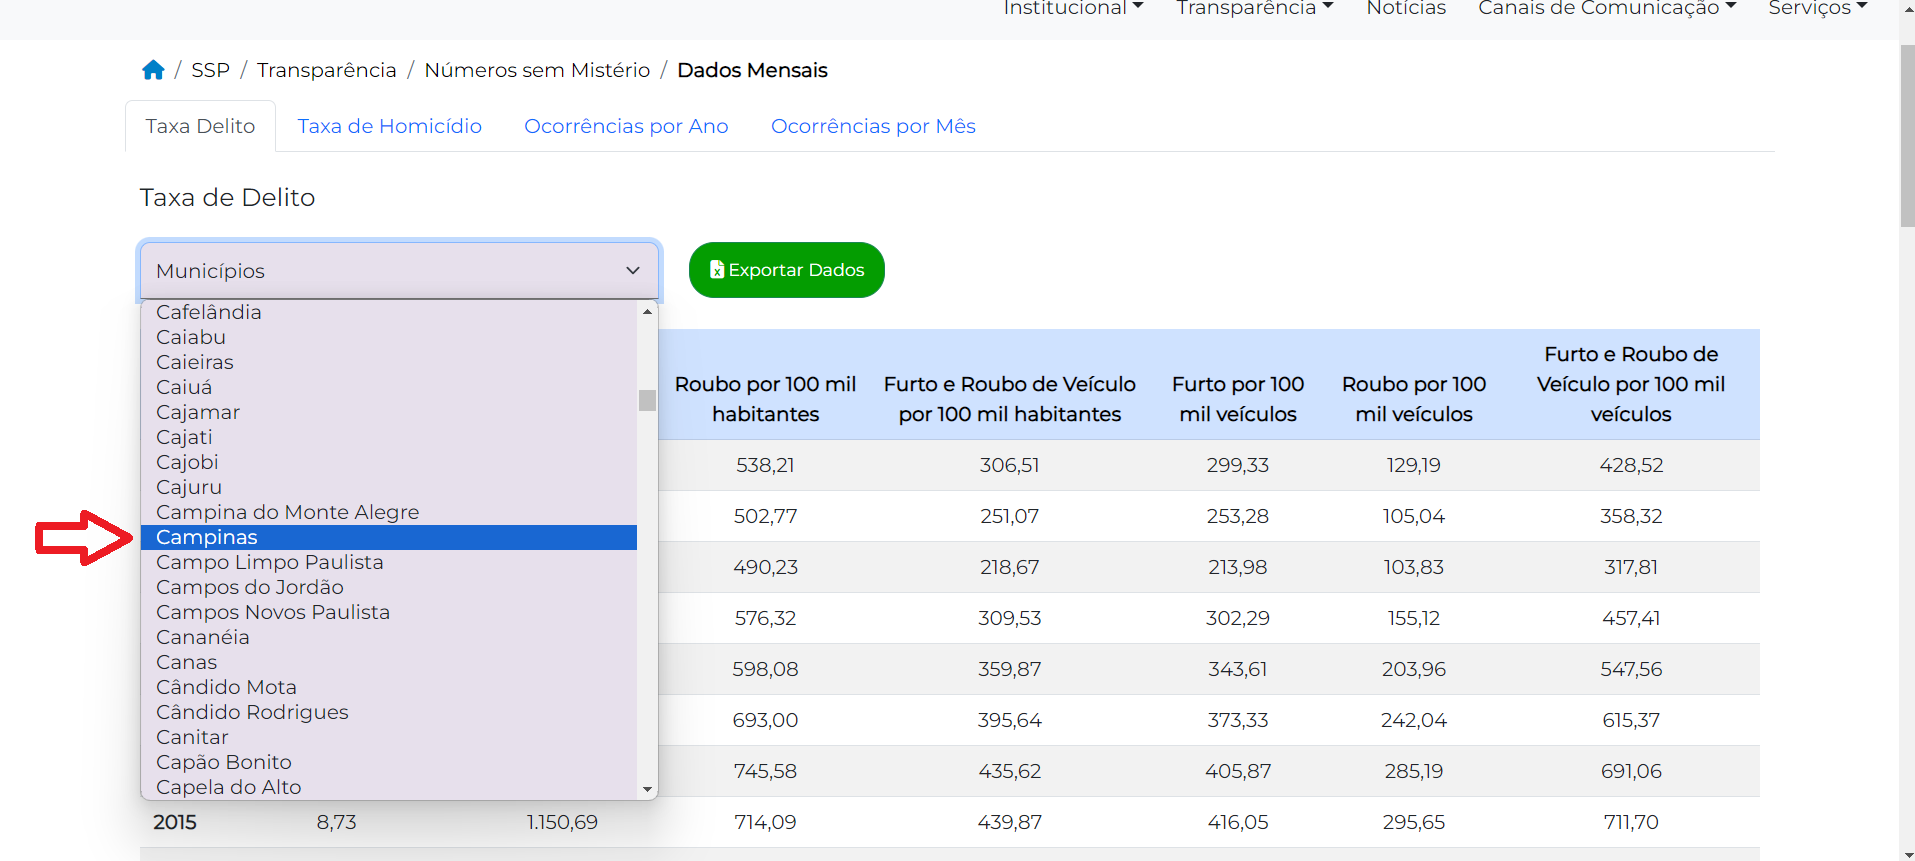
Task: Expand Canais de Comunicação menu
Action: (x=1606, y=9)
